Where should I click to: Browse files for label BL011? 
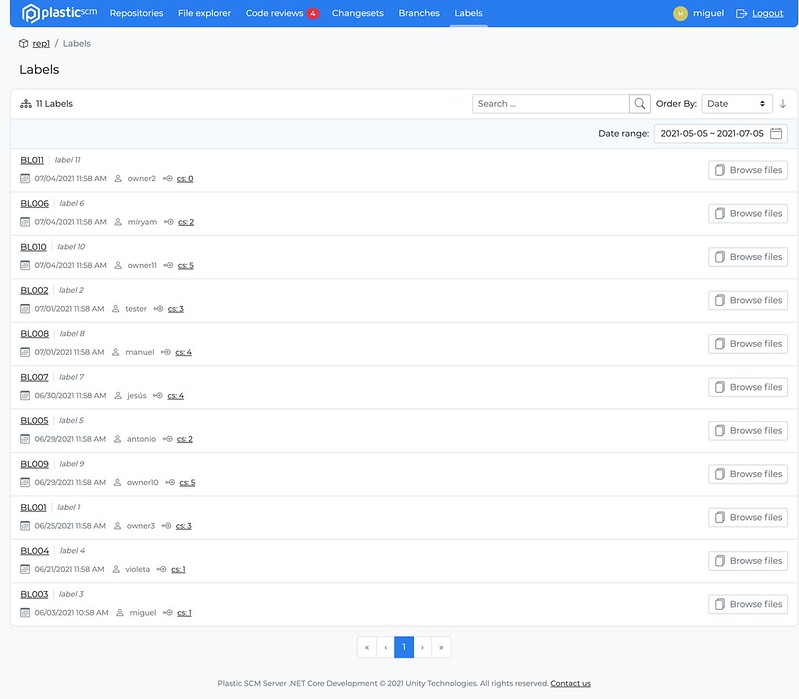point(748,170)
